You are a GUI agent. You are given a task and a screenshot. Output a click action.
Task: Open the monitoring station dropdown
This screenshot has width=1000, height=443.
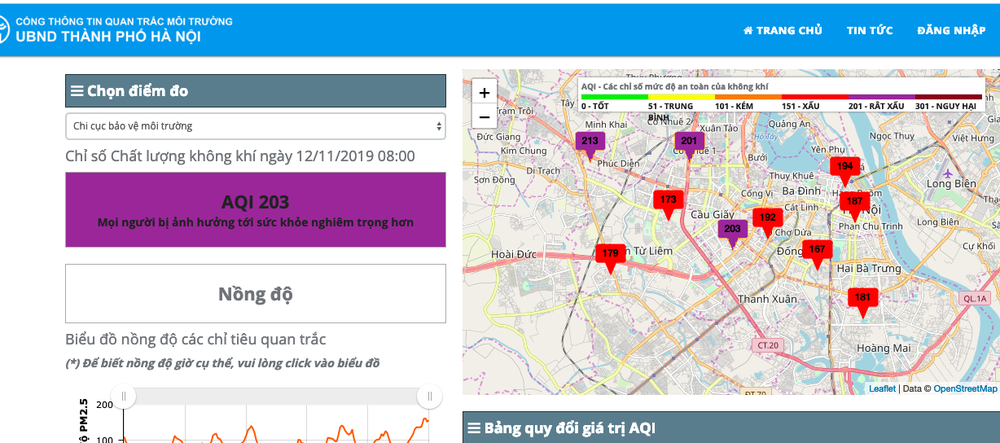pyautogui.click(x=255, y=126)
